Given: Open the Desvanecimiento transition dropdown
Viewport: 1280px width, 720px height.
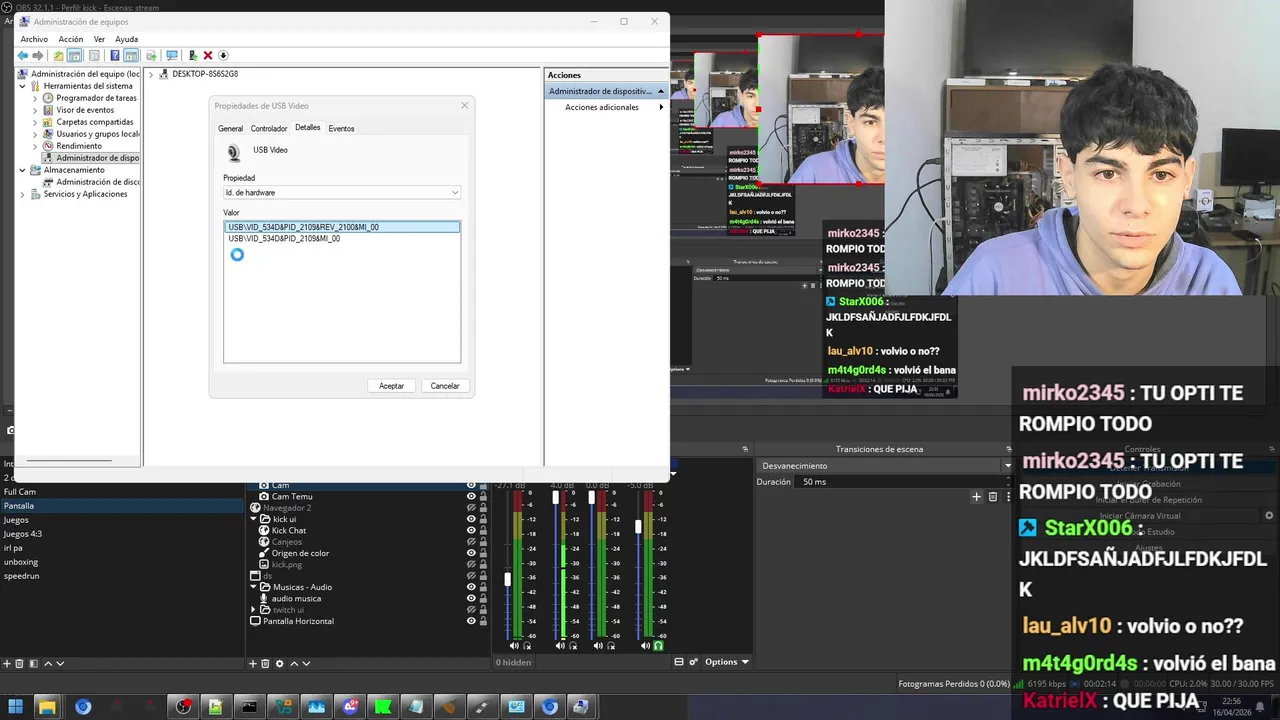Looking at the screenshot, I should coord(885,466).
